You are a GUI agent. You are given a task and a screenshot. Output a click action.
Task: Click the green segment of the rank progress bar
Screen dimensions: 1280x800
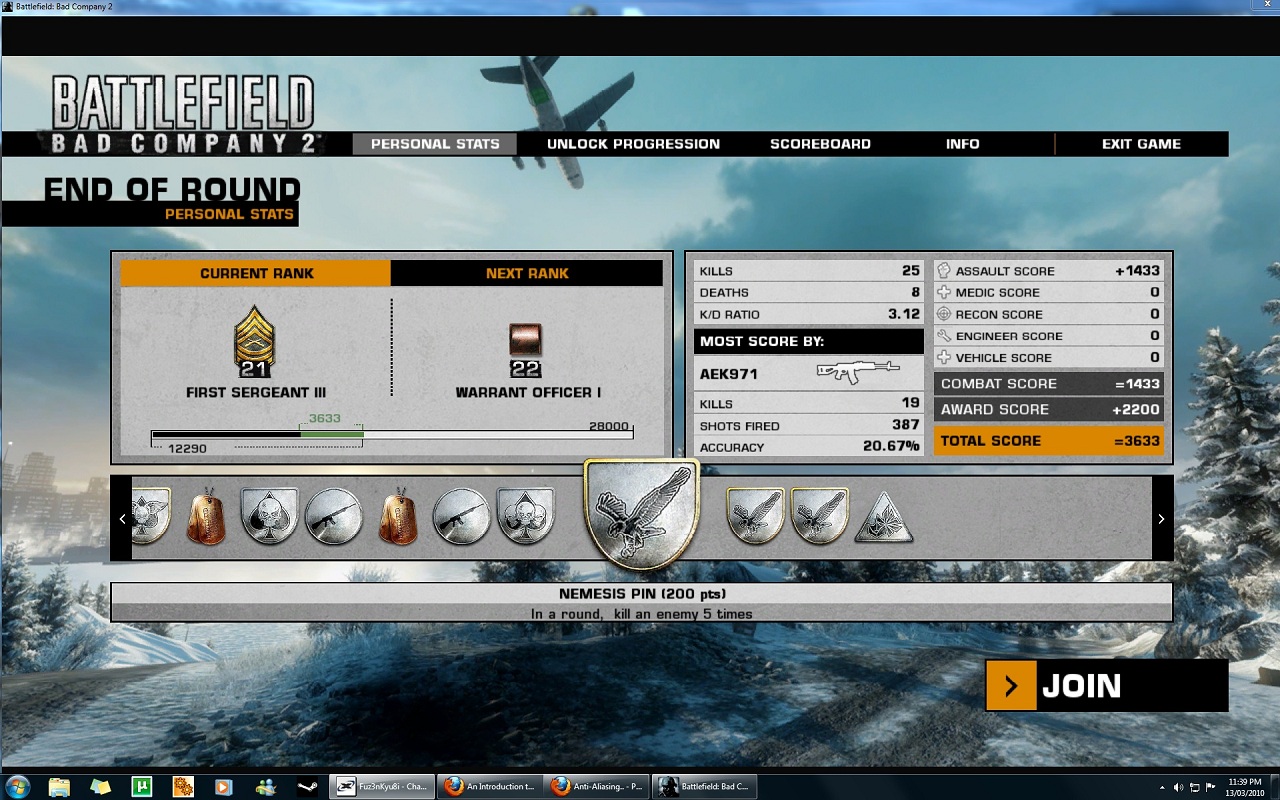click(331, 434)
